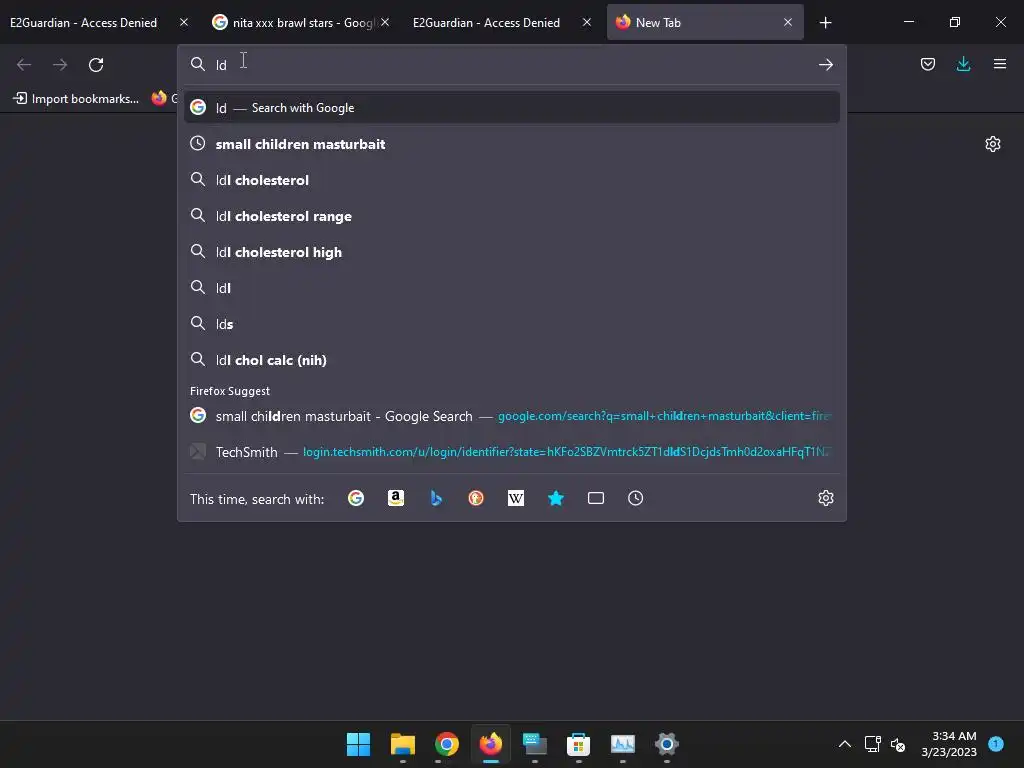Open network status tray icon
The image size is (1024, 768).
pos(872,744)
